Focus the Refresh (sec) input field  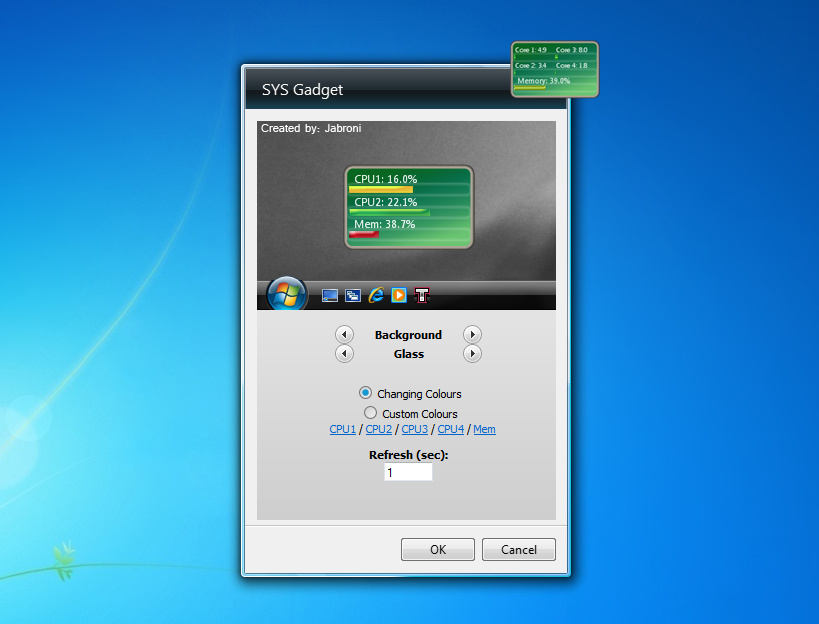pos(408,472)
